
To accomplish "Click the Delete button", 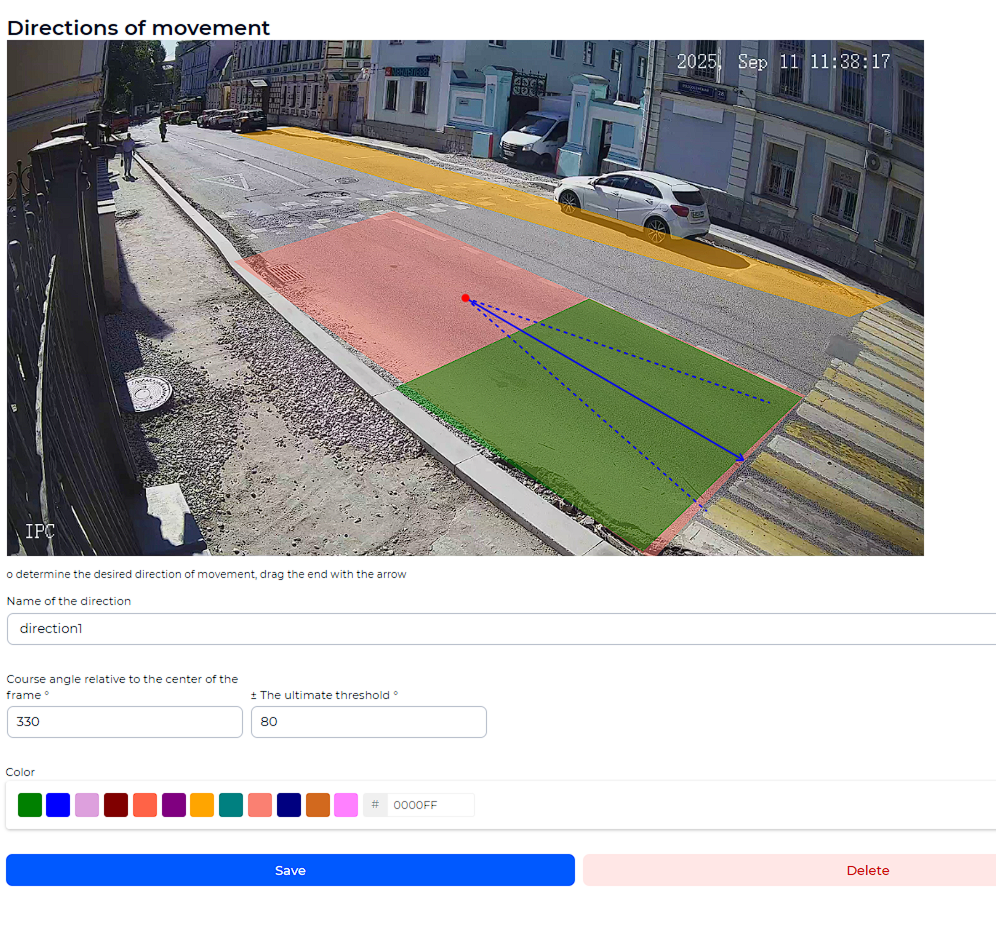I will [868, 870].
